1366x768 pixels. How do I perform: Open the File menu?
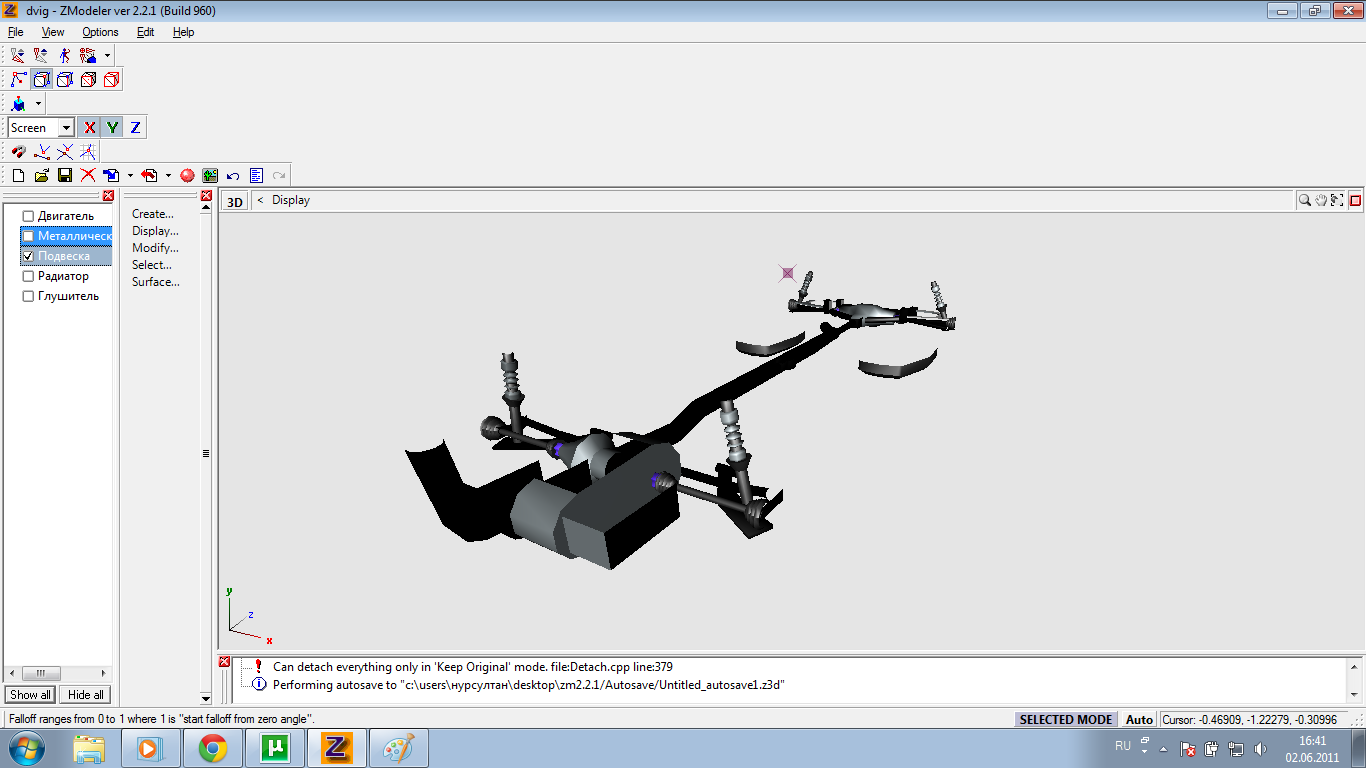[x=16, y=32]
